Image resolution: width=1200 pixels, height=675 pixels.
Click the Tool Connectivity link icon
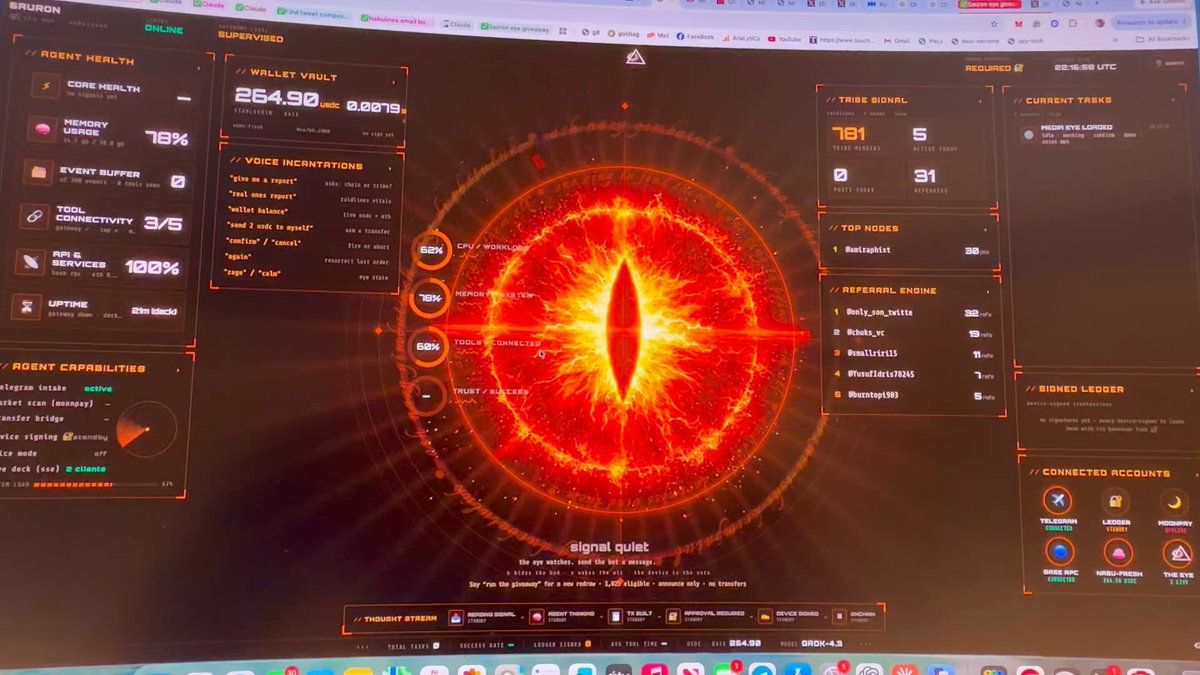click(x=36, y=216)
